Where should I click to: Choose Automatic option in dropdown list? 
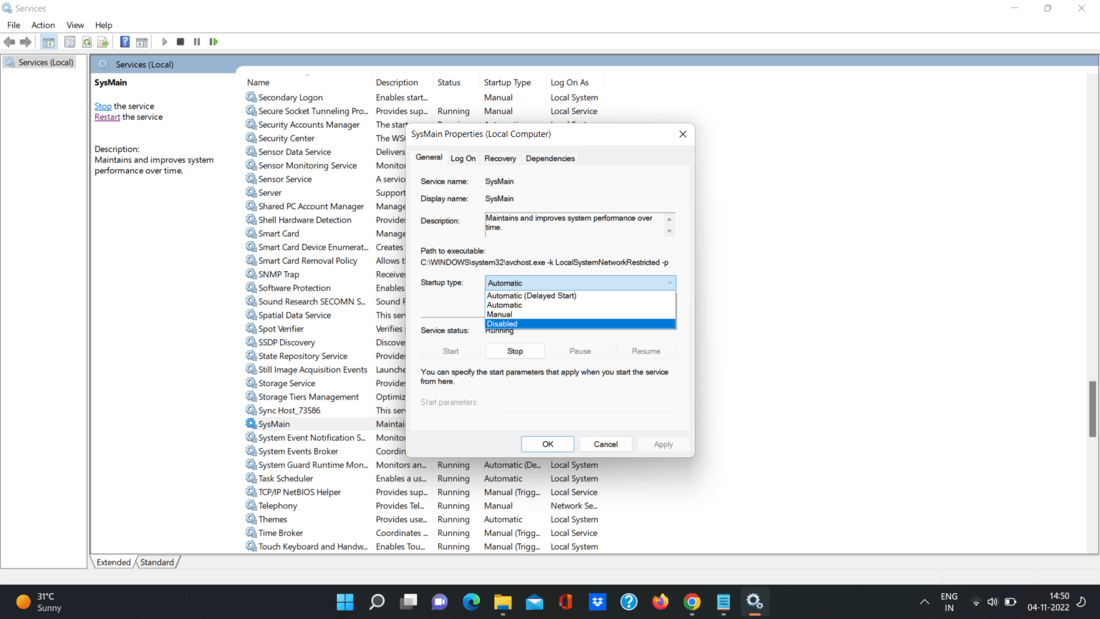coord(580,305)
